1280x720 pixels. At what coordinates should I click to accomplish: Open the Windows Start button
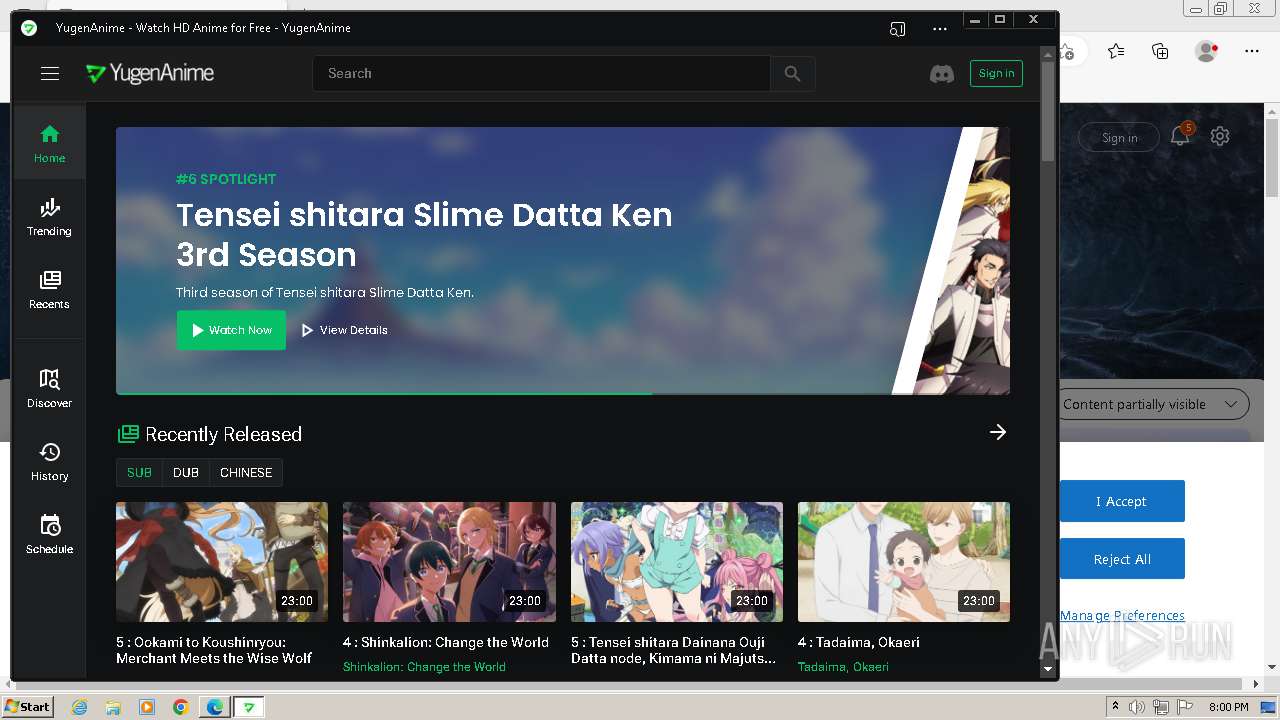pos(27,706)
